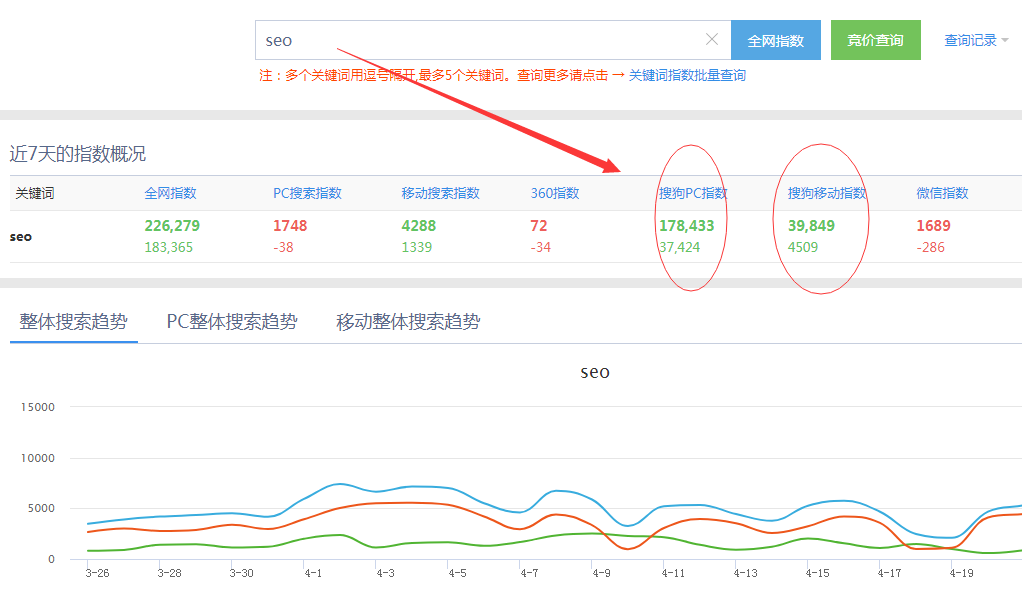
Task: Click the 全网指数 search button
Action: coord(775,40)
